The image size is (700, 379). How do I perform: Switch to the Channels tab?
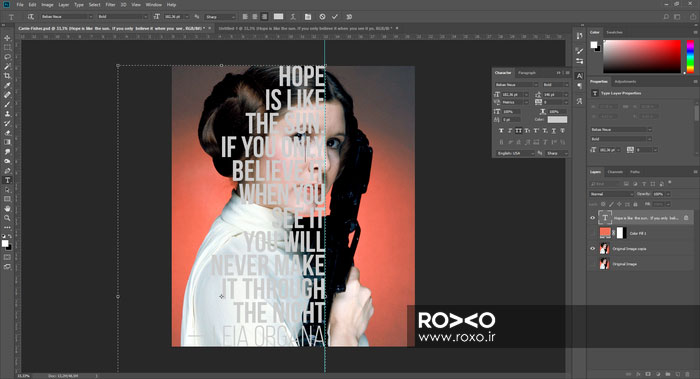pos(615,172)
